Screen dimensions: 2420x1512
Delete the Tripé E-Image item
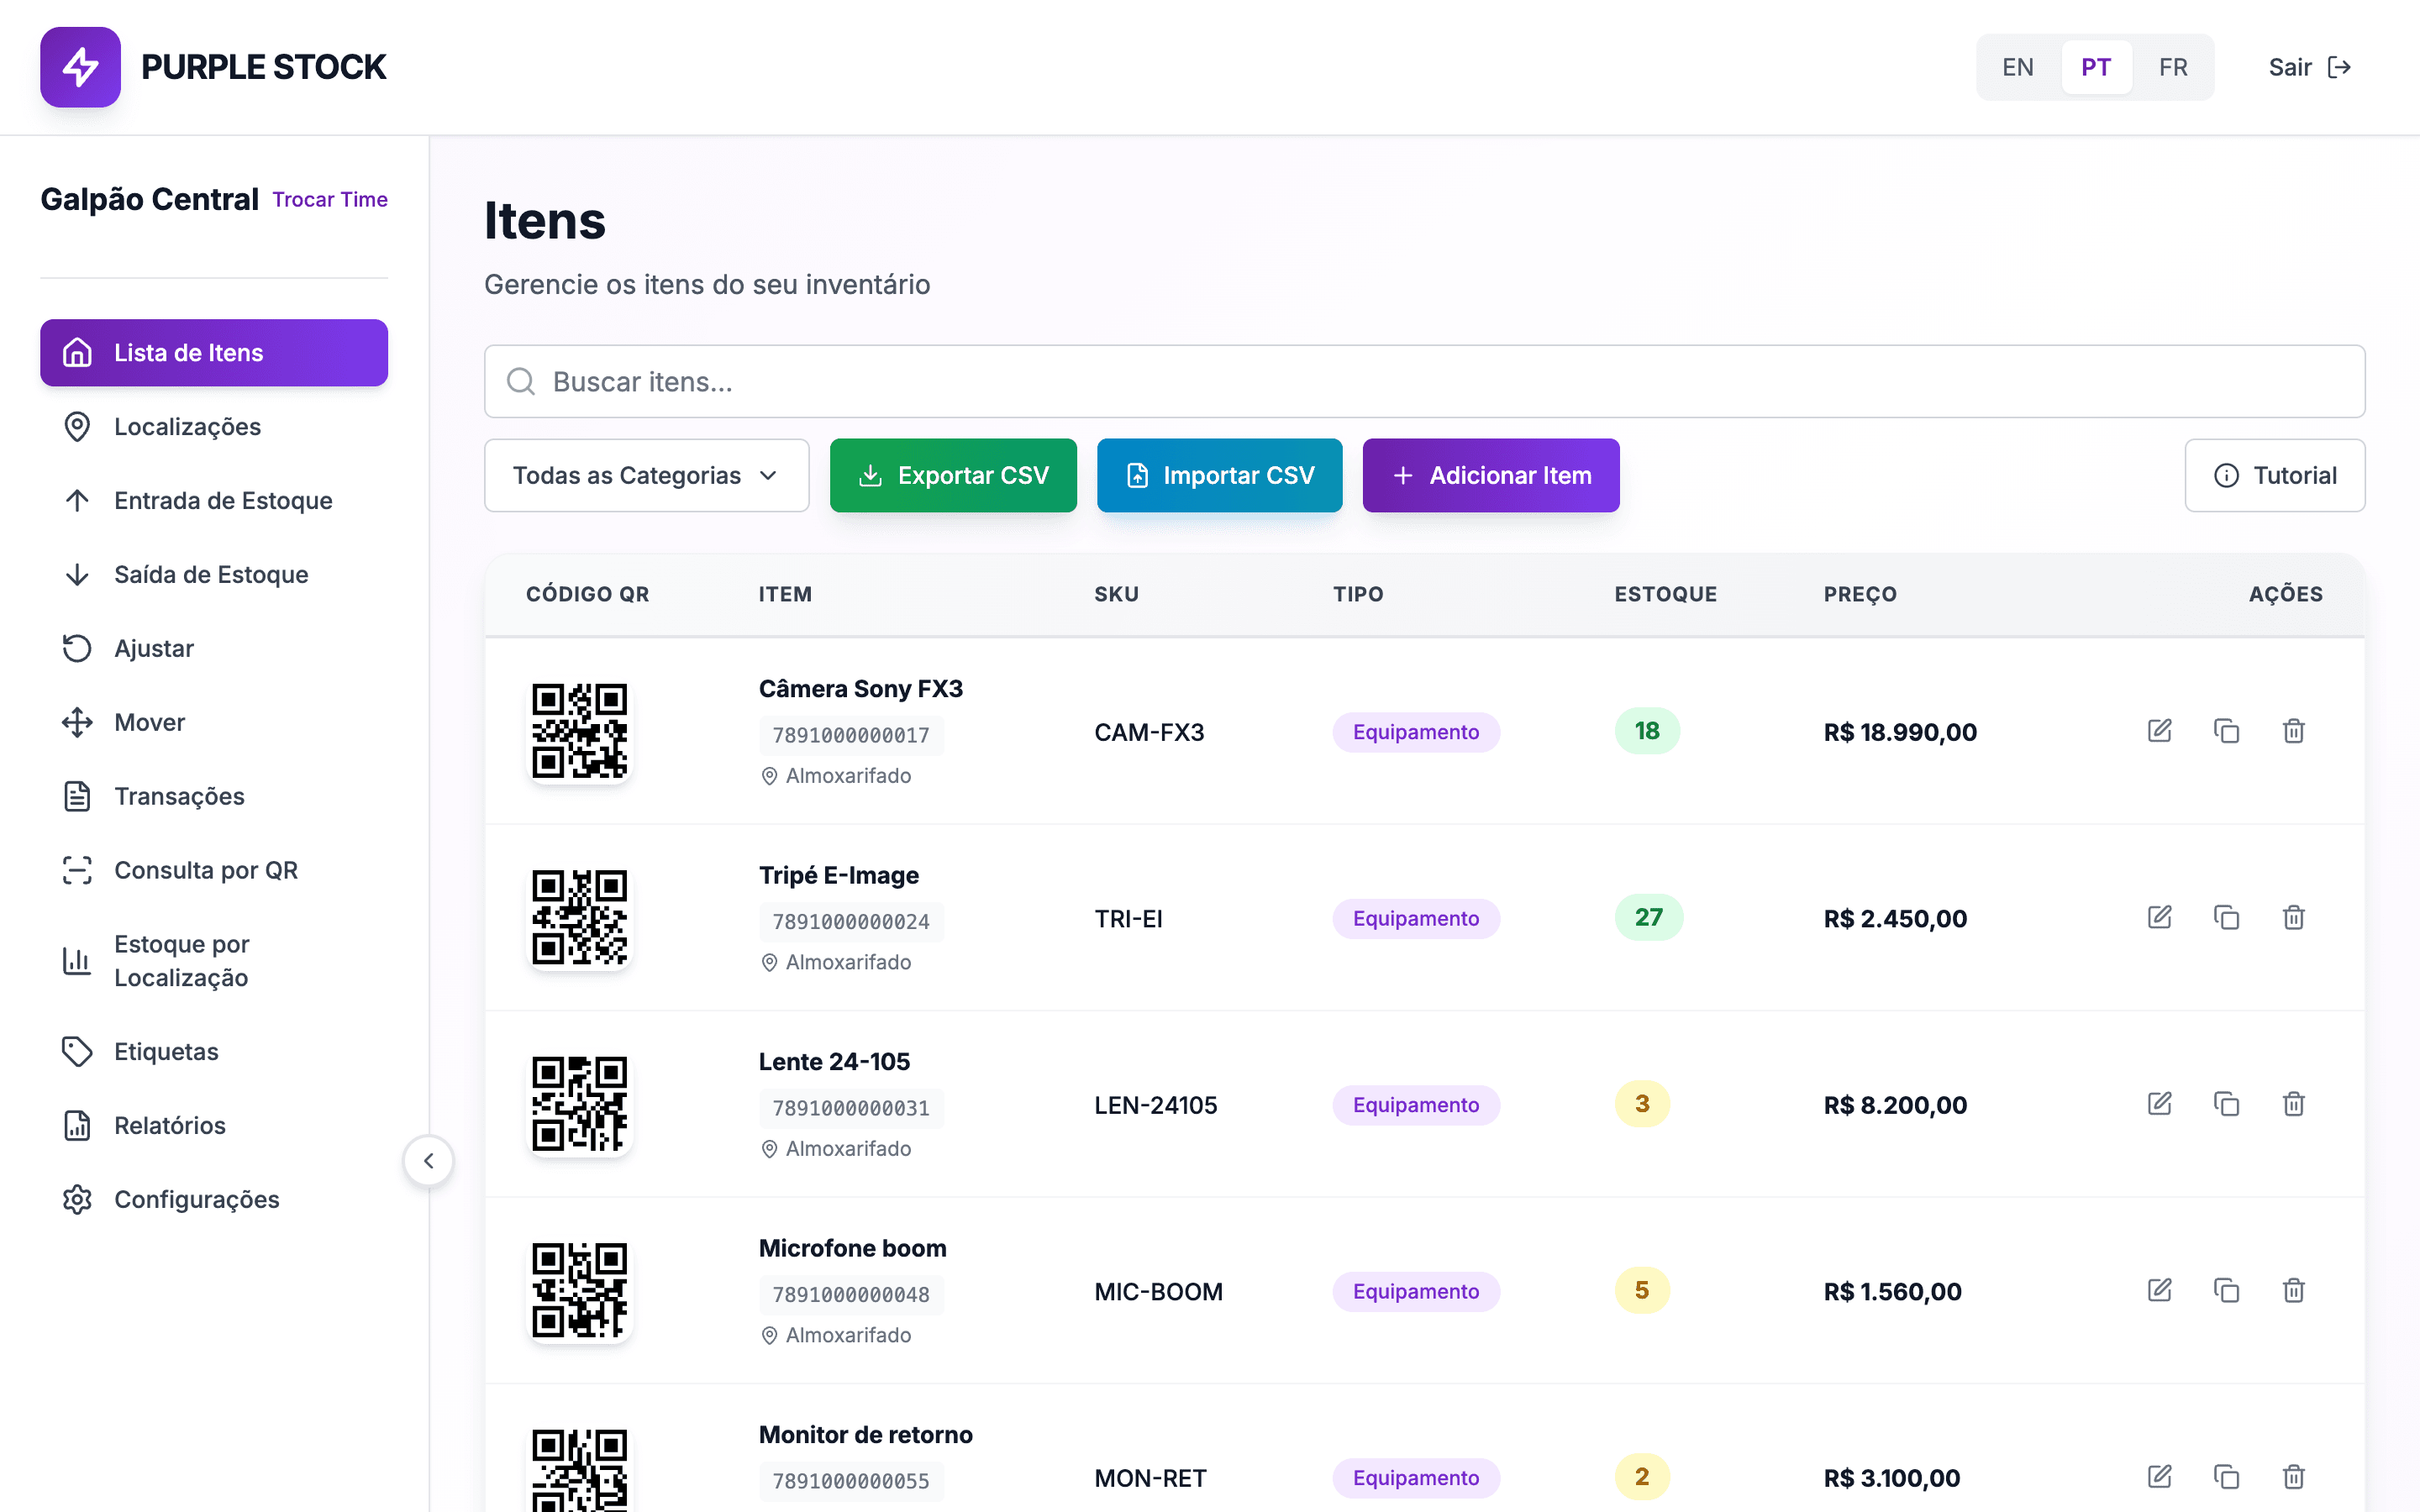tap(2293, 917)
